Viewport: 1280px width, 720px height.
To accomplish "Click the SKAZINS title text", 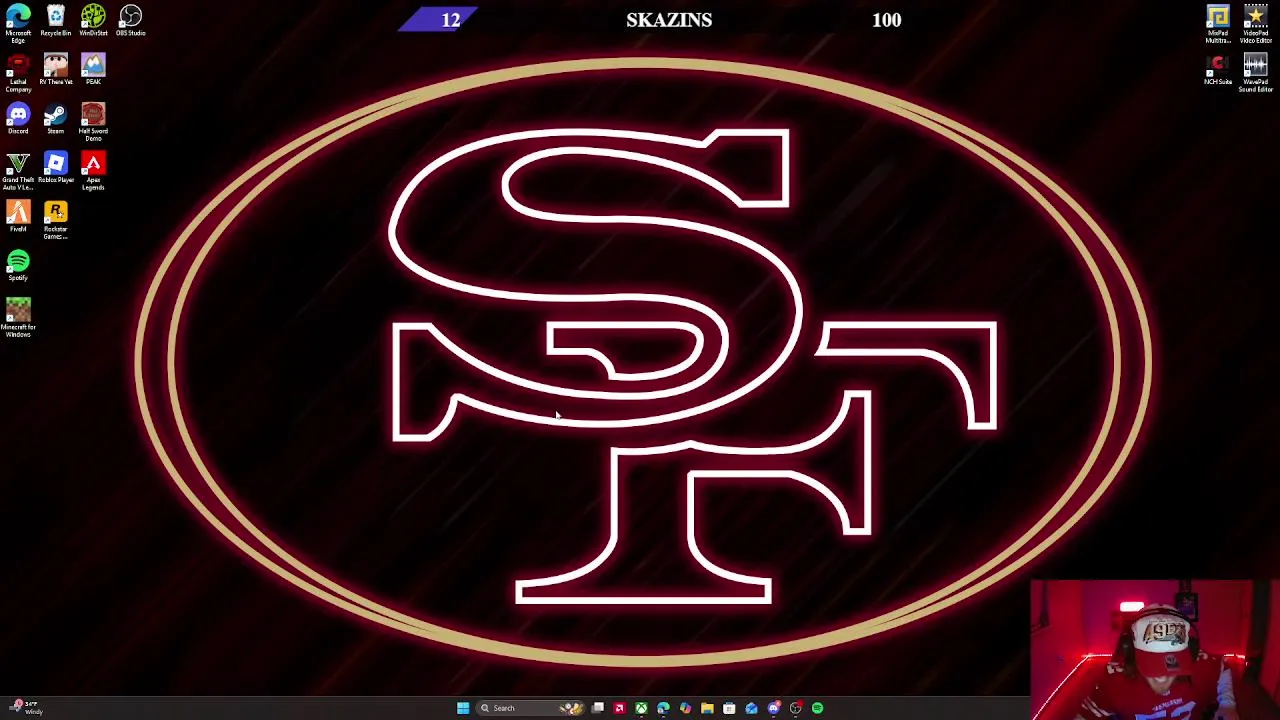I will 669,20.
